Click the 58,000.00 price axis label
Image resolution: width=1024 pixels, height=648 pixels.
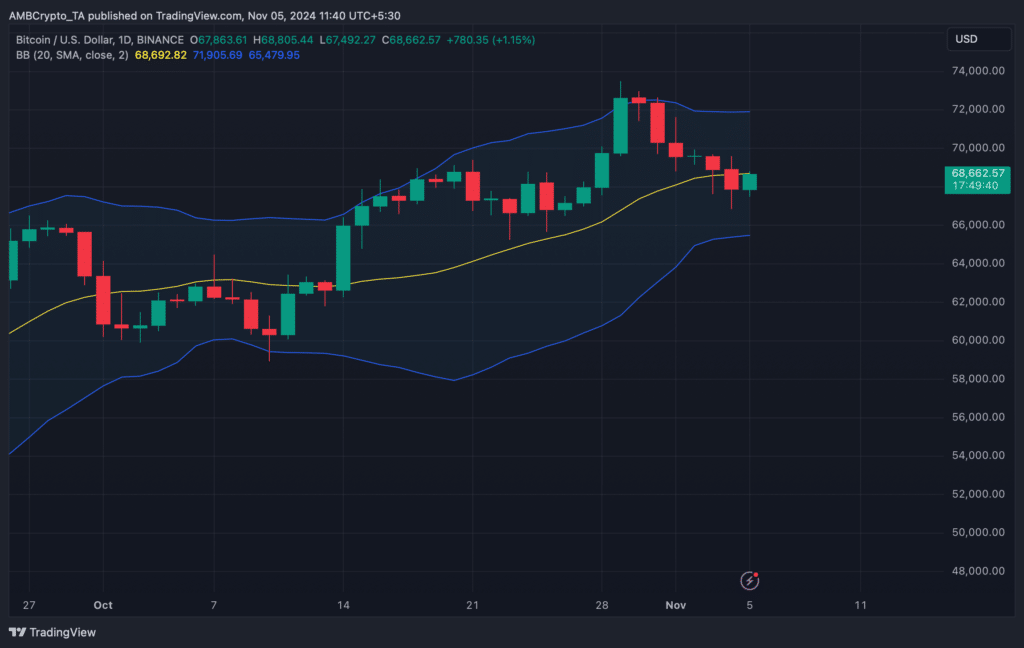(x=978, y=379)
